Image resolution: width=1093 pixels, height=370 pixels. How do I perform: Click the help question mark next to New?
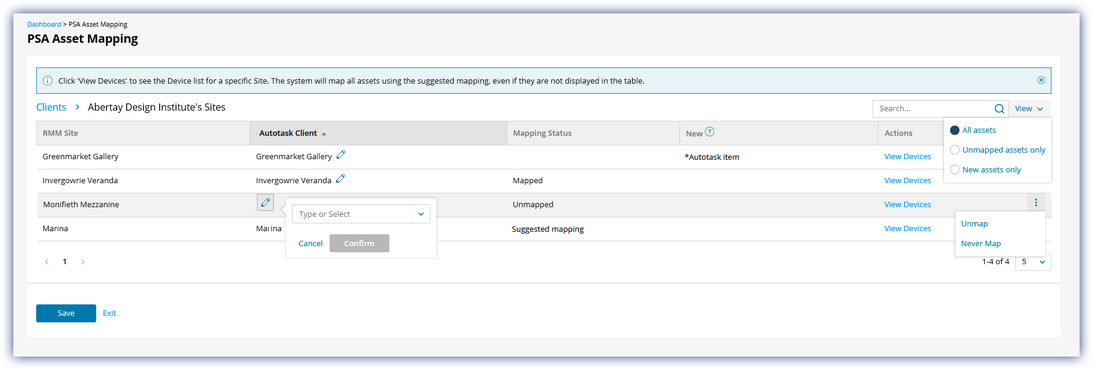point(709,132)
